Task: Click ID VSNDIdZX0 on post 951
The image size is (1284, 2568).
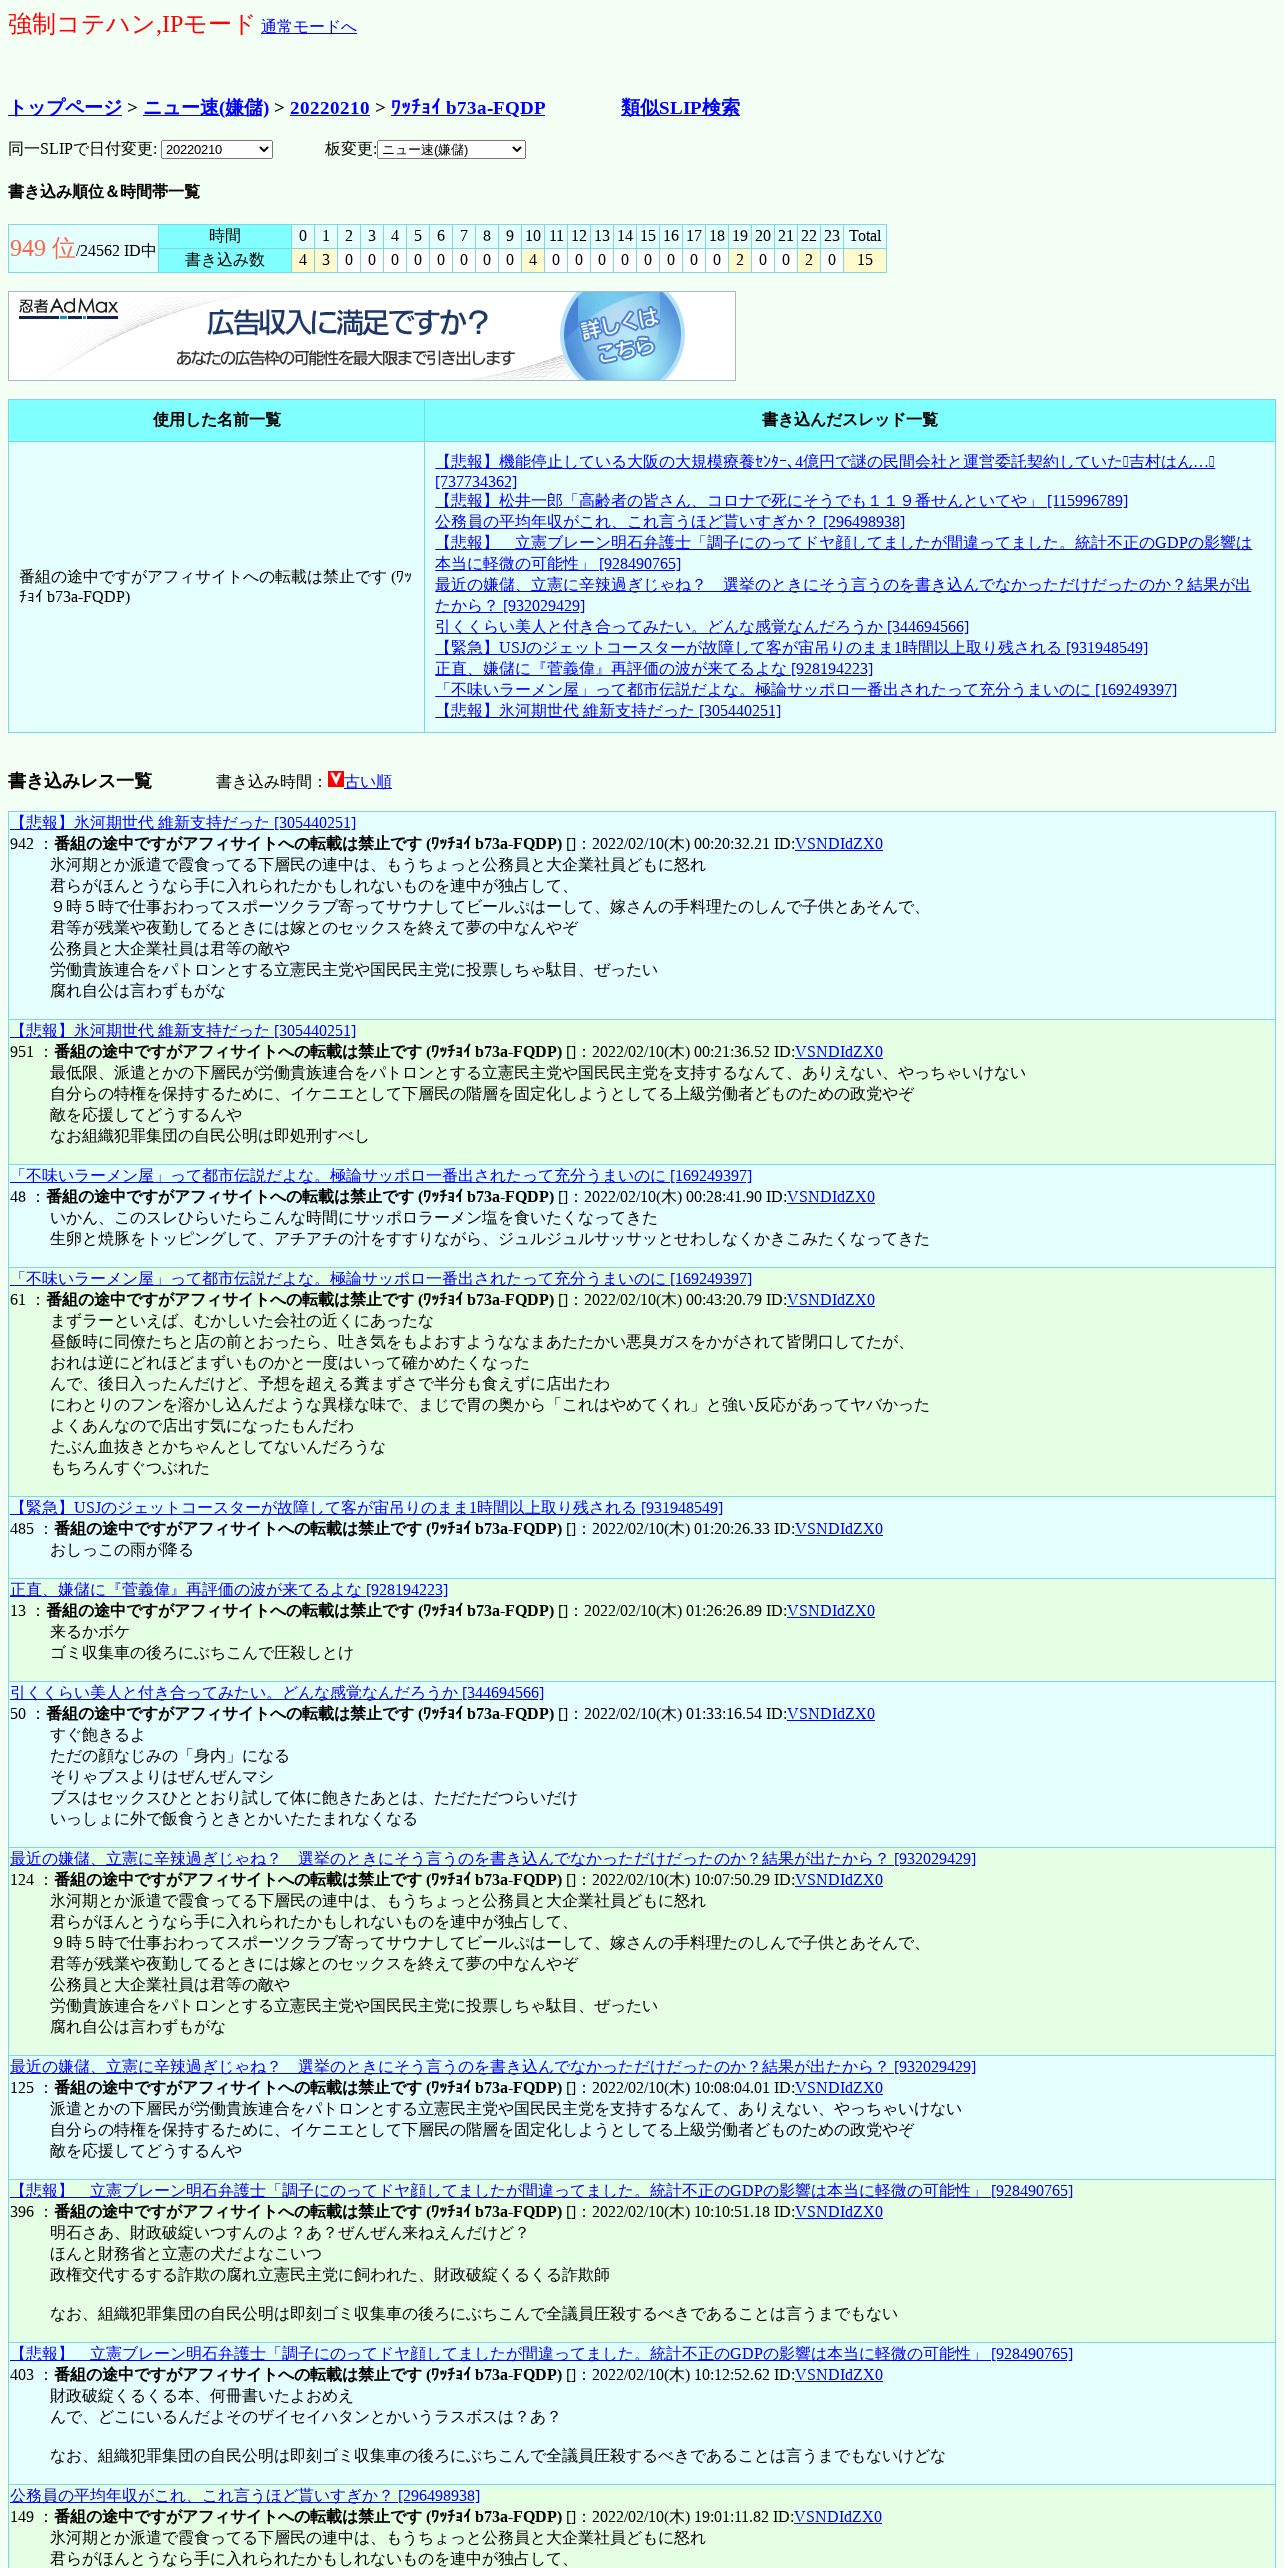Action: click(839, 1052)
